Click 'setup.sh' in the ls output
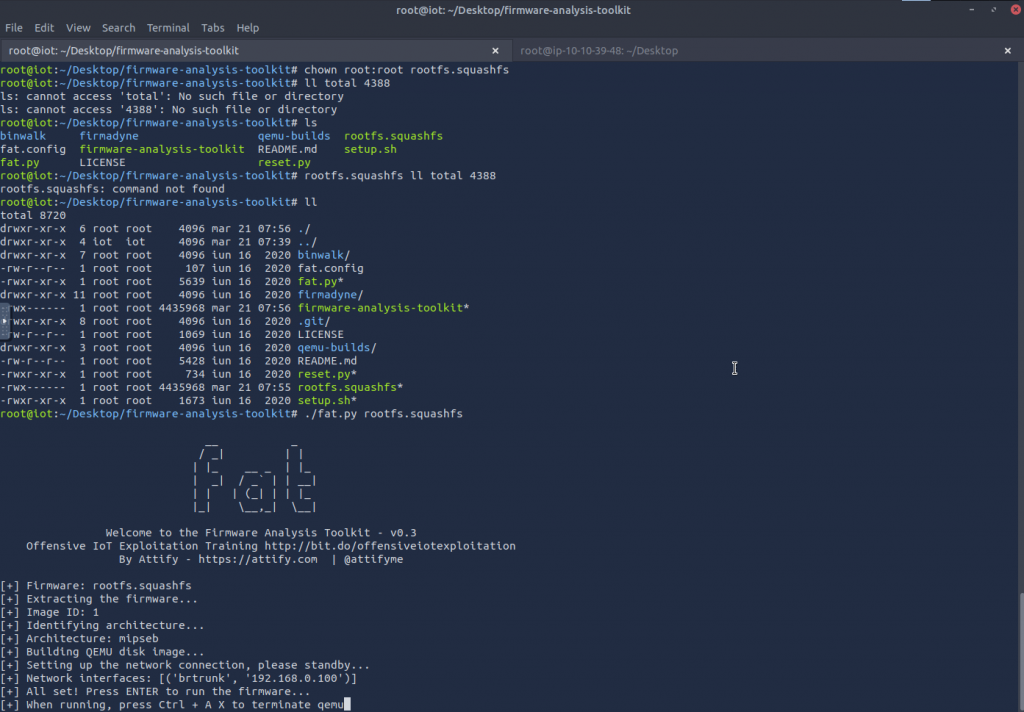Viewport: 1024px width, 712px height. (x=370, y=149)
